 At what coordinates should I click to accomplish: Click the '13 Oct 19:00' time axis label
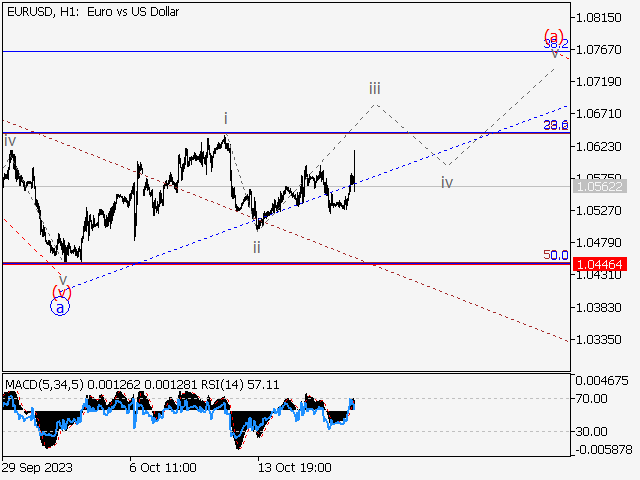click(x=294, y=467)
